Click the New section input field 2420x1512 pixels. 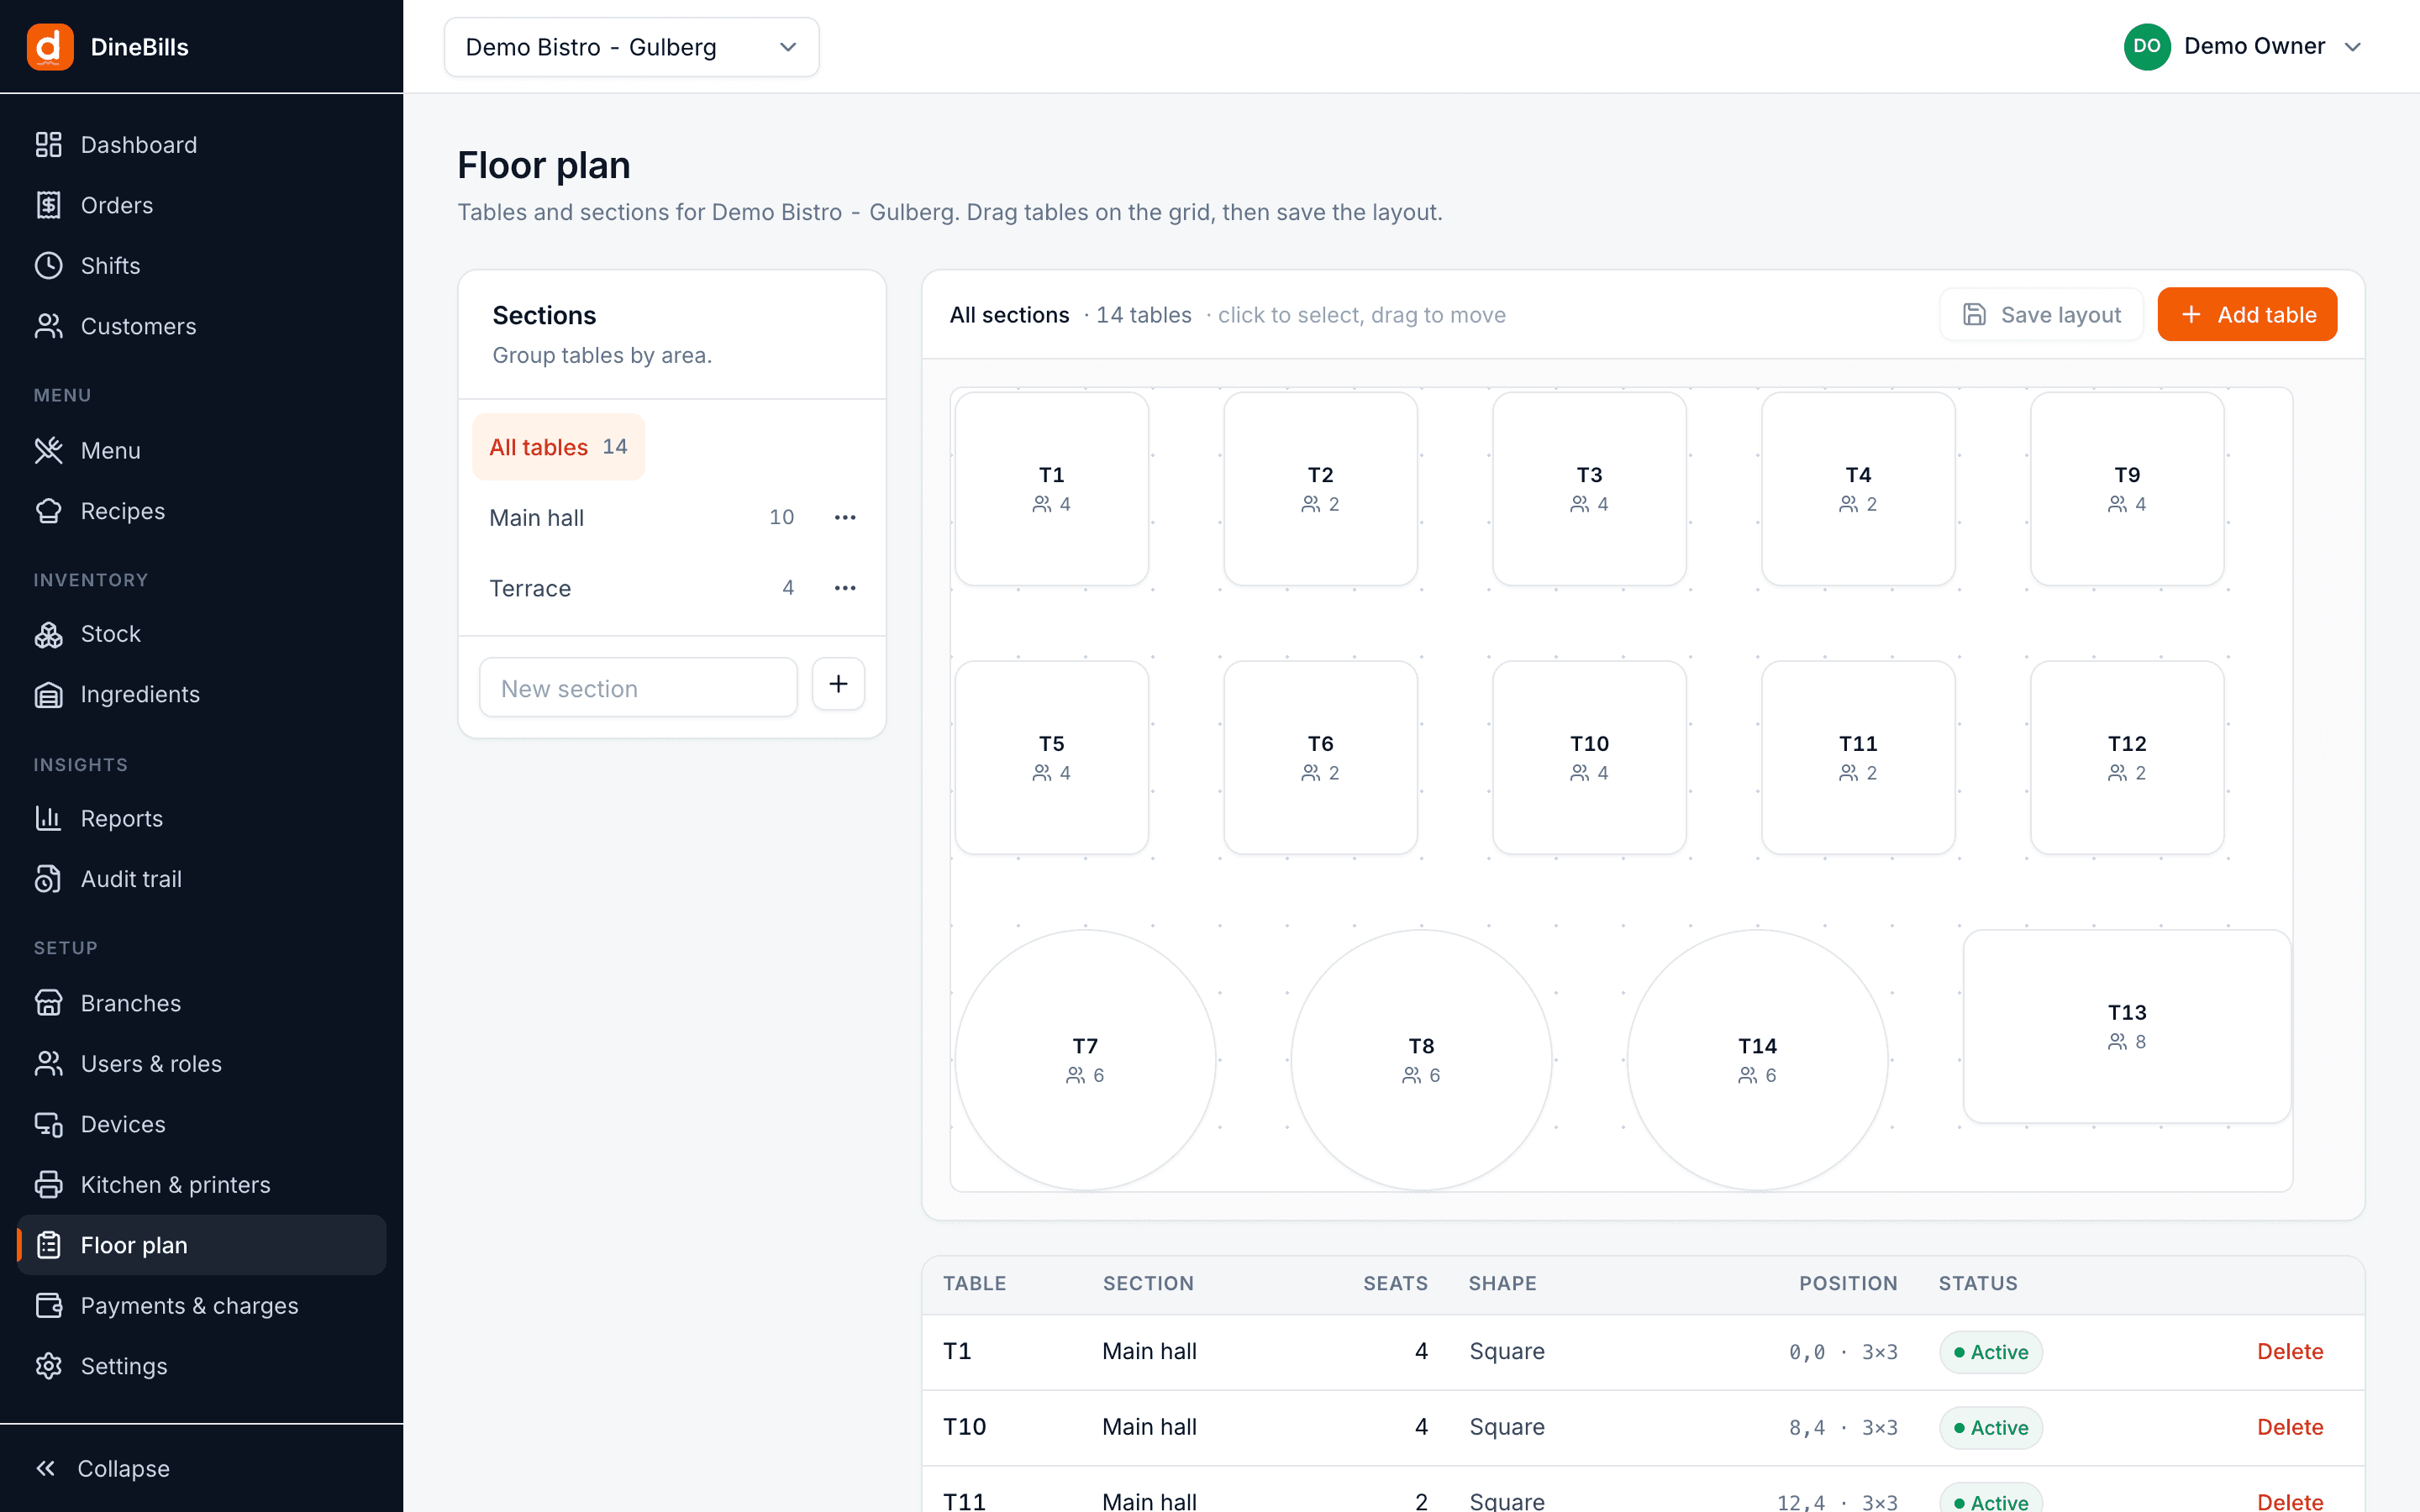638,688
